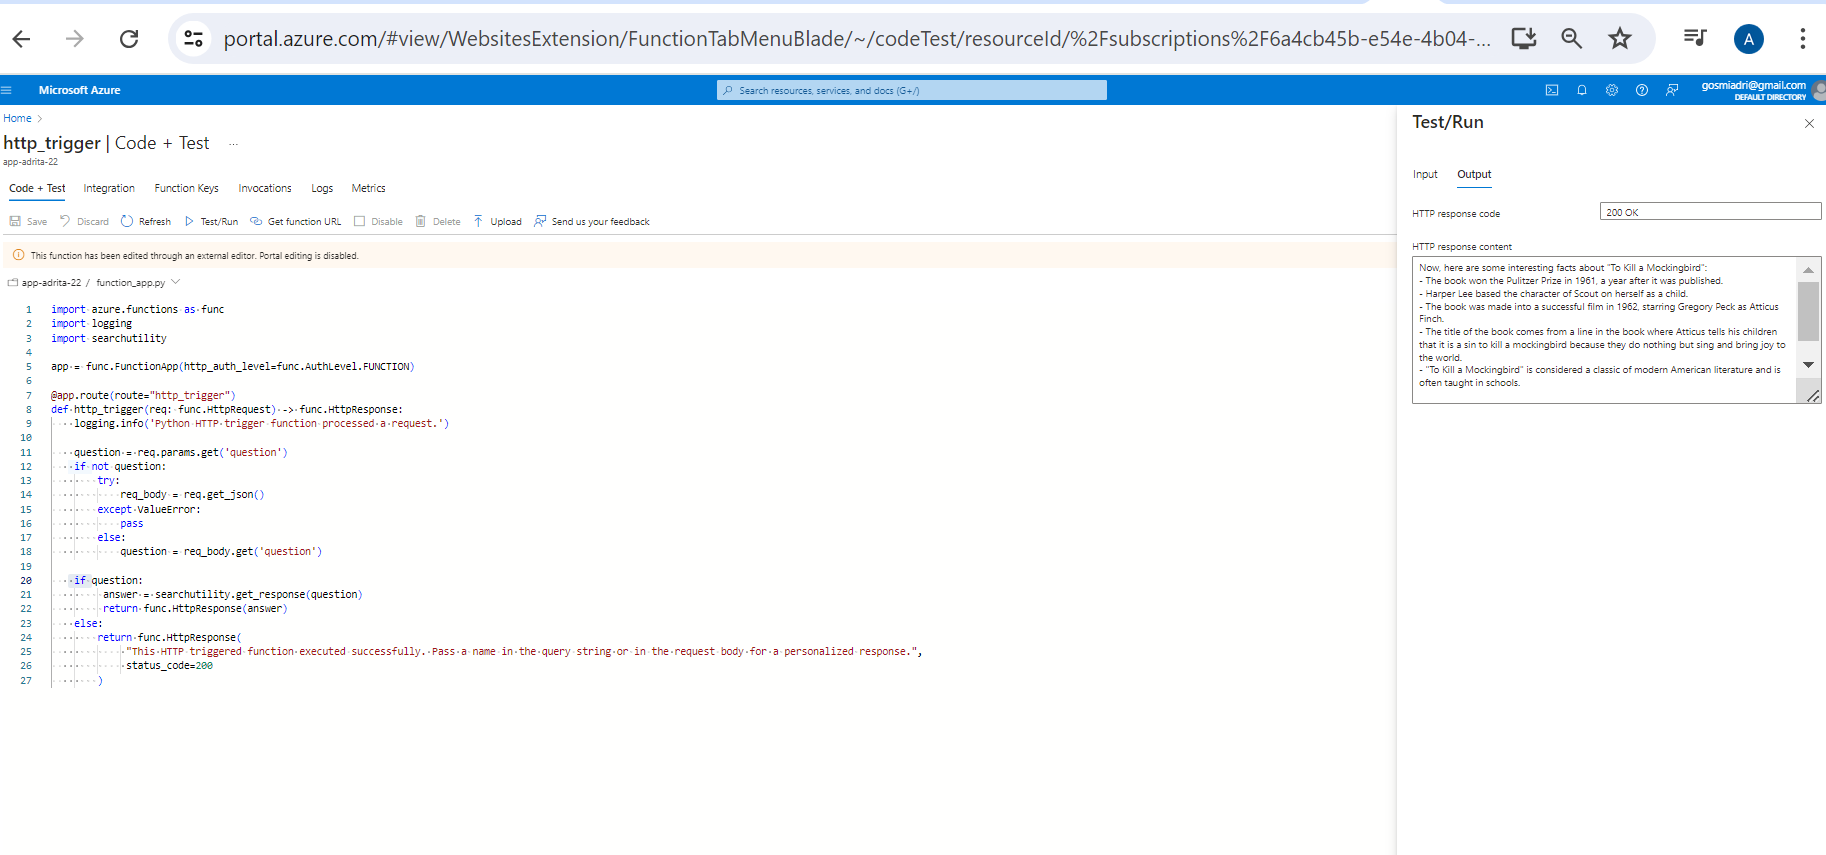Open the browser three-dot menu
Viewport: 1826px width, 855px height.
[x=1803, y=39]
